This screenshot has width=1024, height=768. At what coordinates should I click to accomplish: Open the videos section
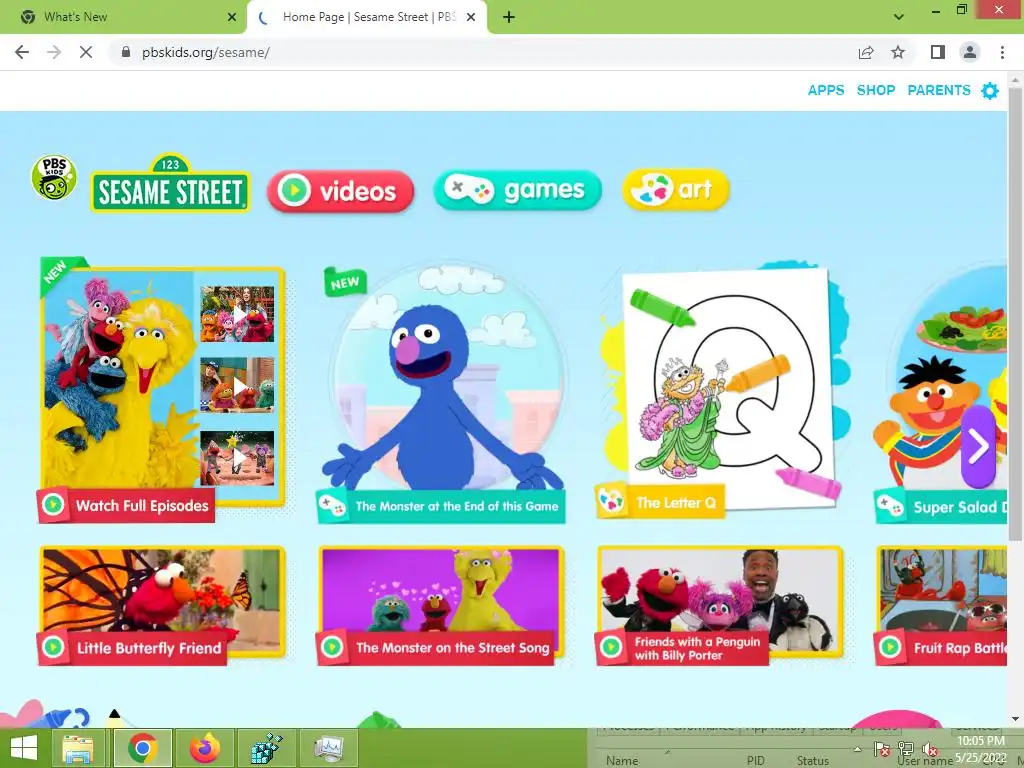340,191
